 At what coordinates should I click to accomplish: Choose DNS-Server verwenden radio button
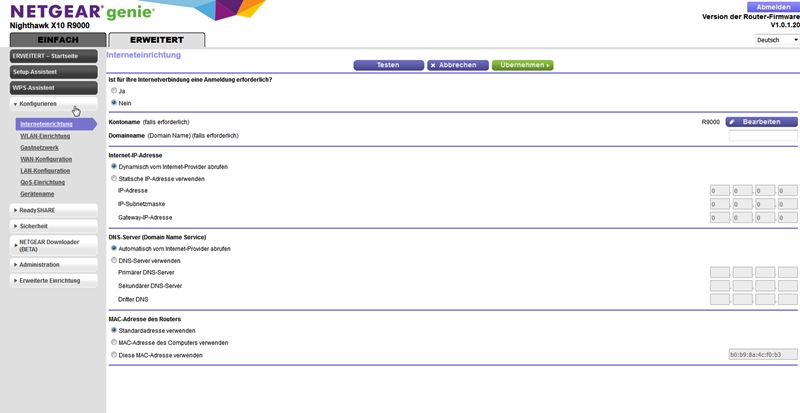[114, 260]
